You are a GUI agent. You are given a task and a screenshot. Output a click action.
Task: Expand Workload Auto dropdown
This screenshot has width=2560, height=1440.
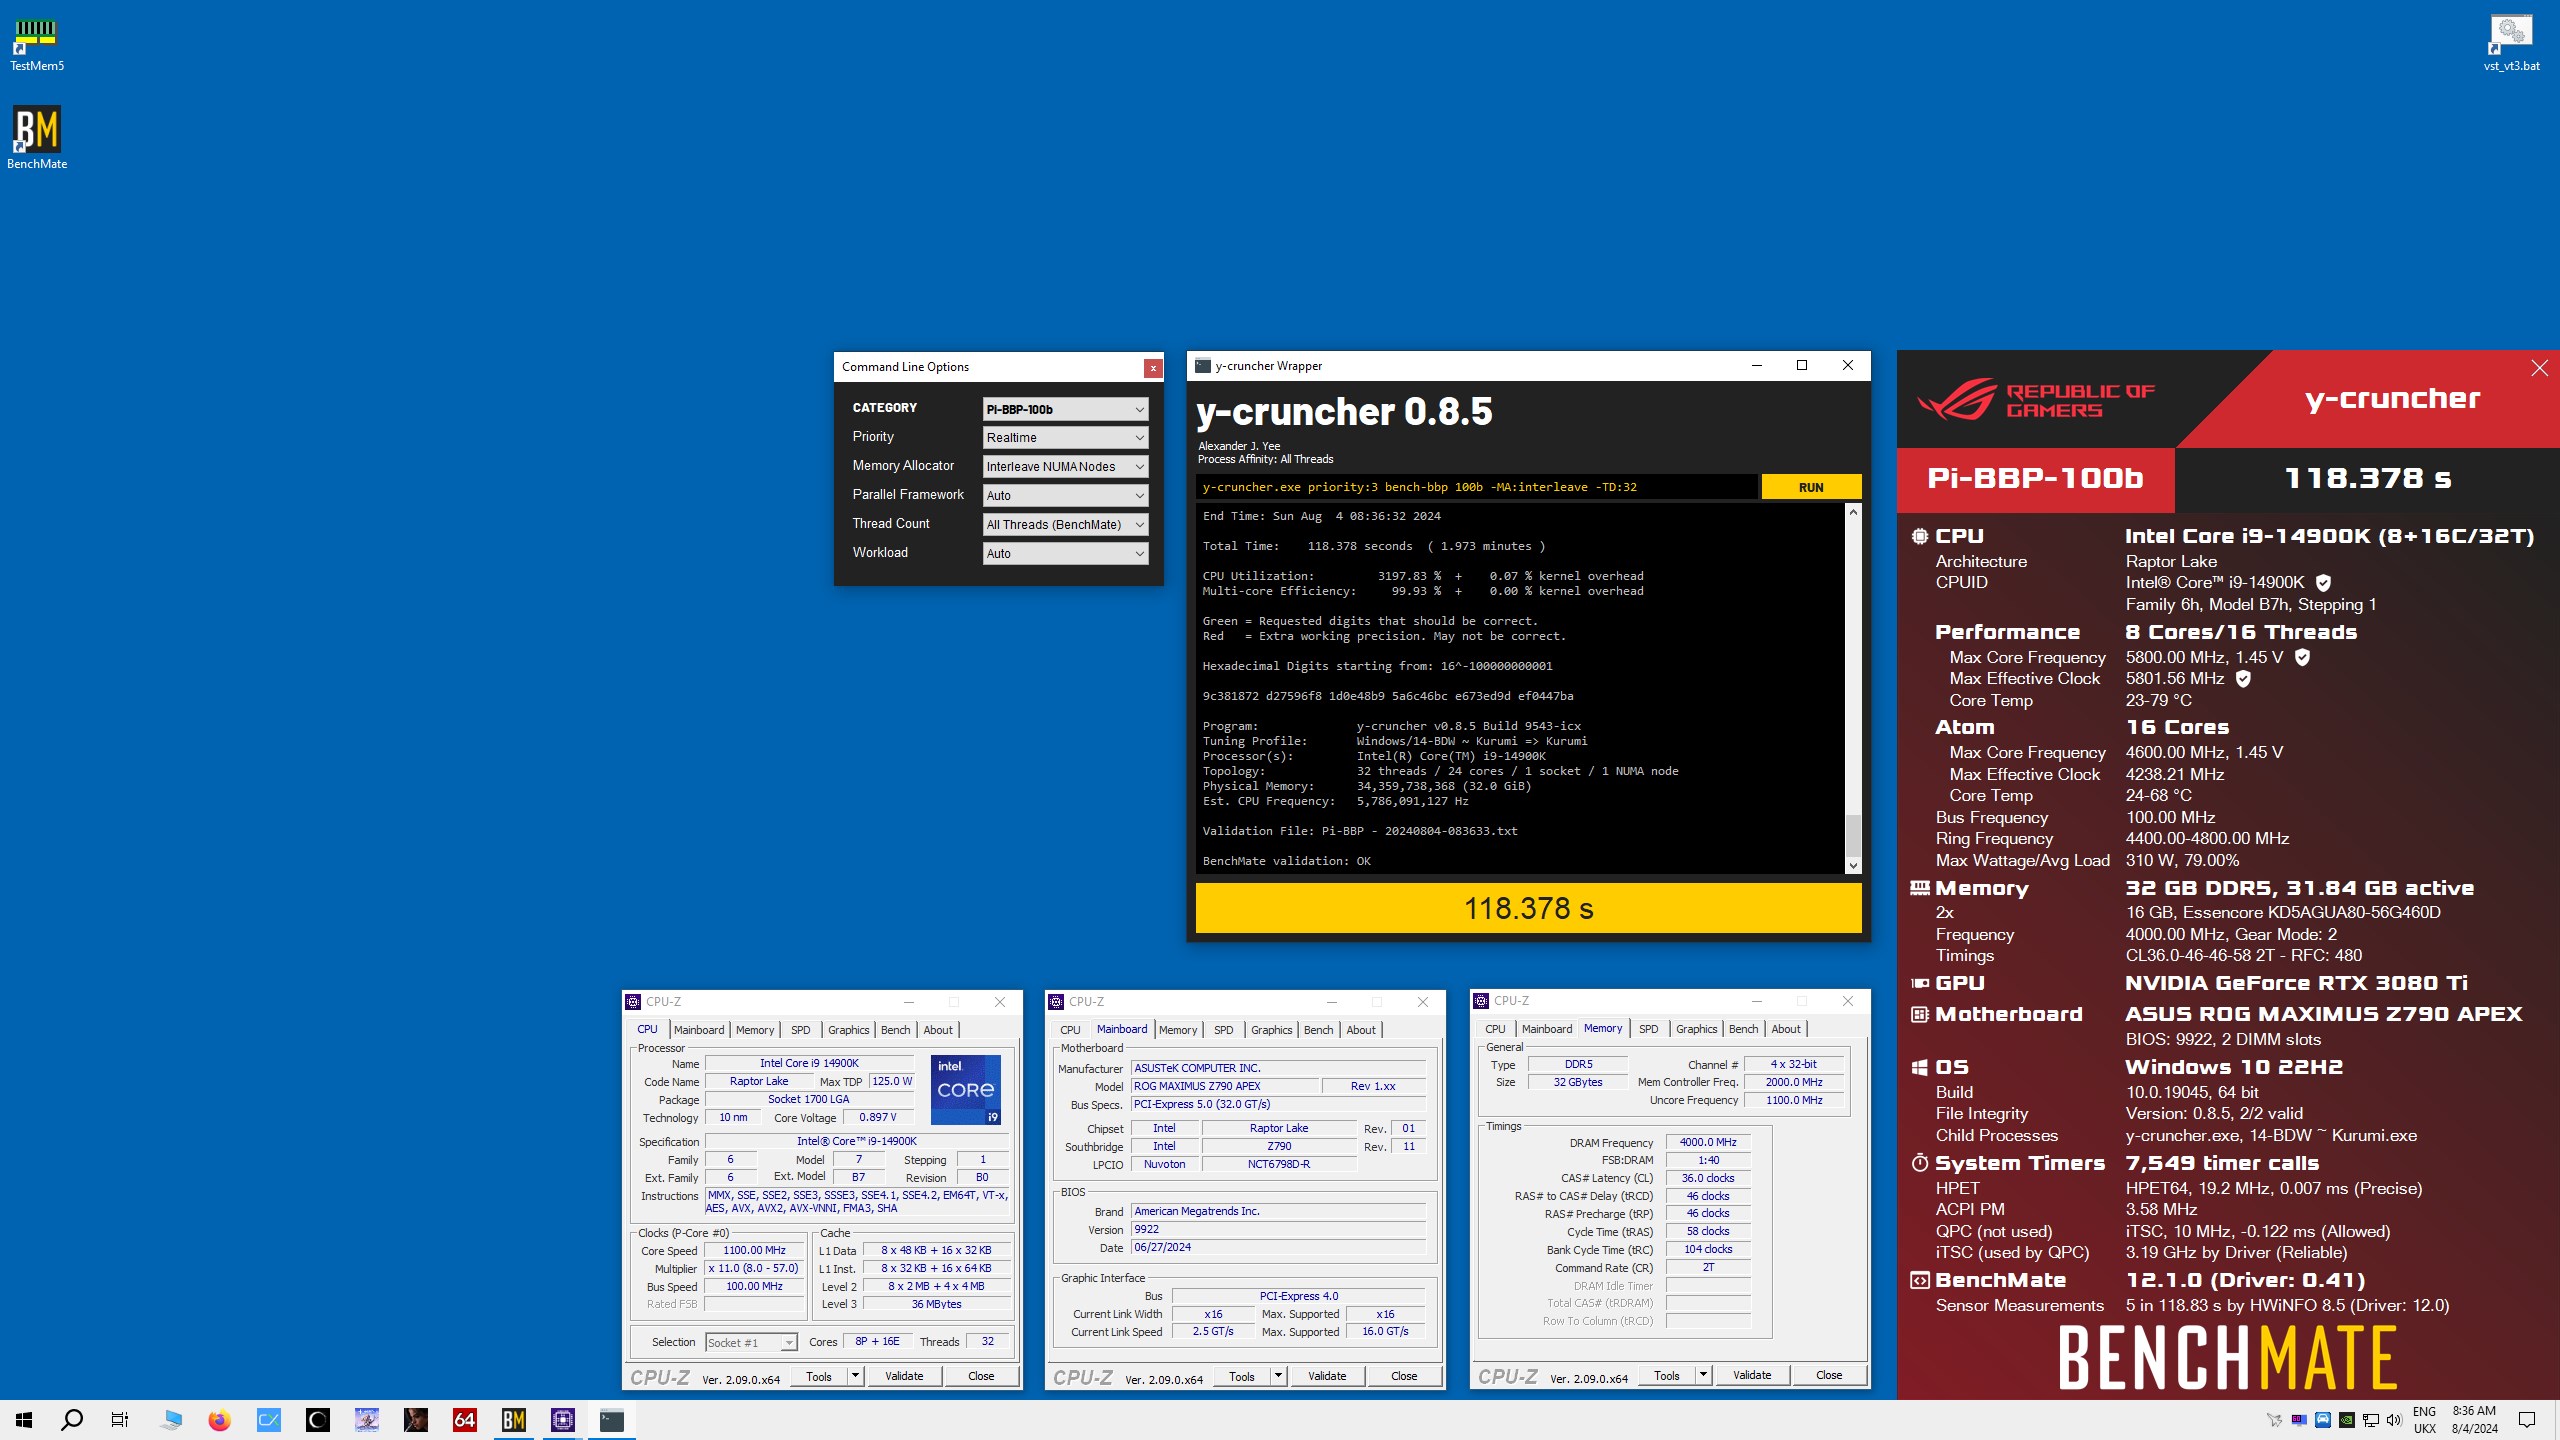[1065, 554]
